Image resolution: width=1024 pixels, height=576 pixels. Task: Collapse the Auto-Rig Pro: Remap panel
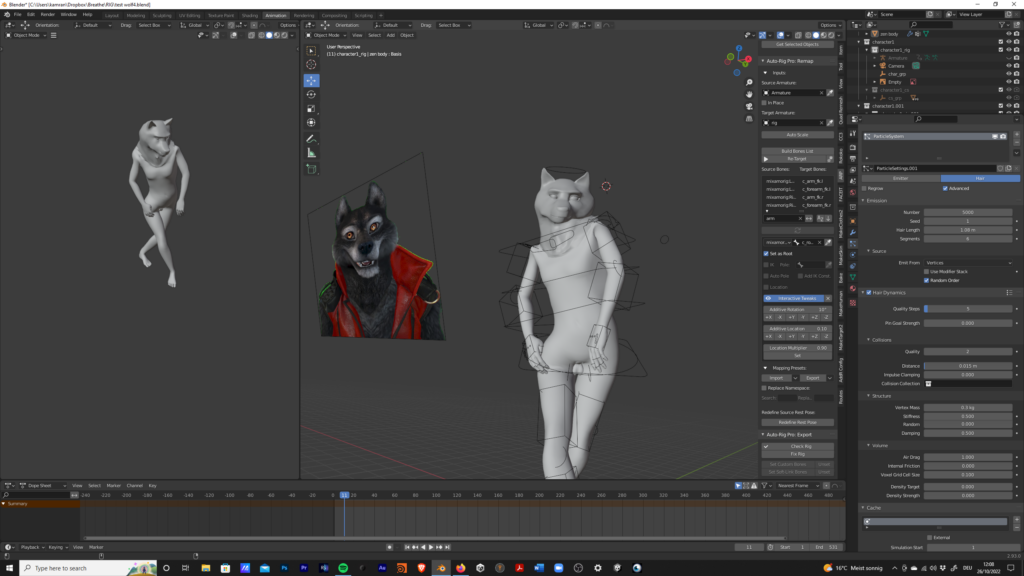[x=763, y=61]
